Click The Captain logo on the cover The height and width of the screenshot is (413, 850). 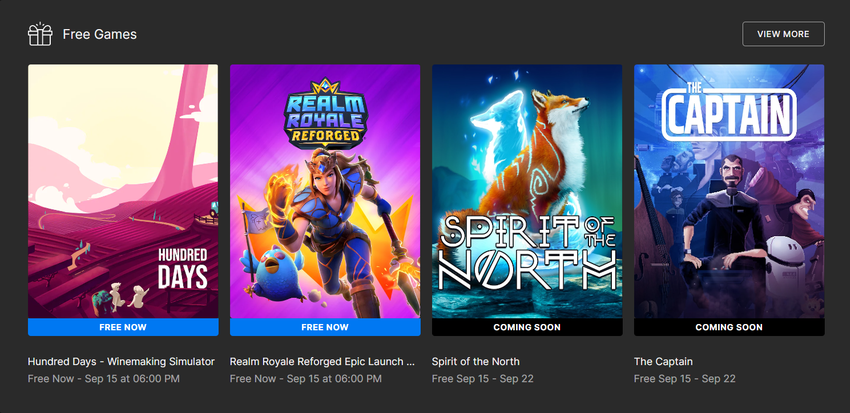(729, 111)
